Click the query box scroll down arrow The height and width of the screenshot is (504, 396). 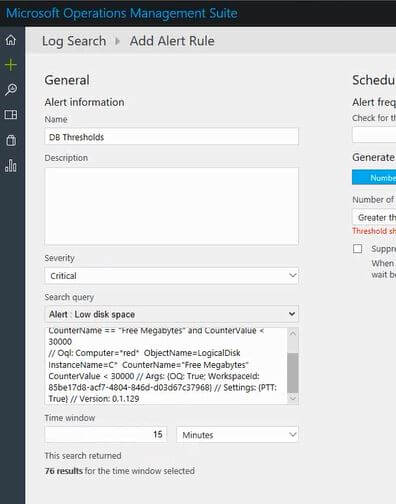click(x=293, y=398)
